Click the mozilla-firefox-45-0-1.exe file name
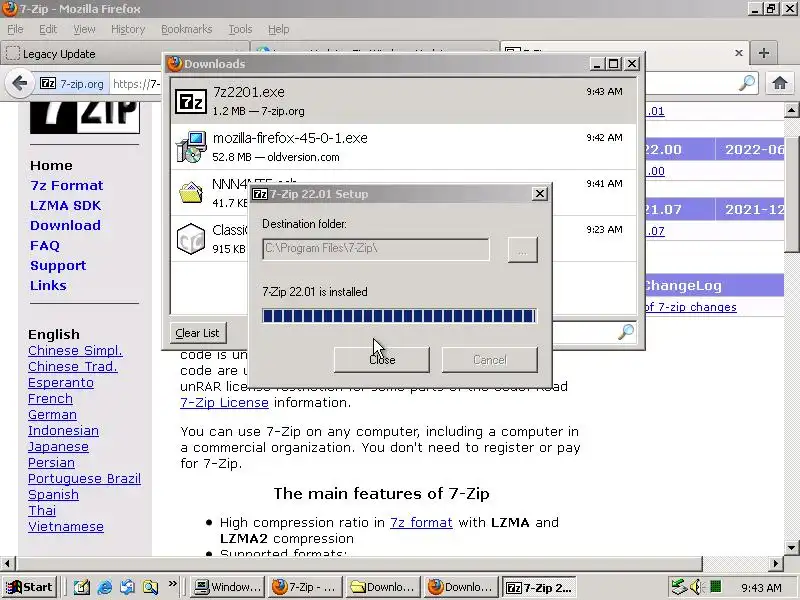This screenshot has width=800, height=600. pyautogui.click(x=290, y=138)
